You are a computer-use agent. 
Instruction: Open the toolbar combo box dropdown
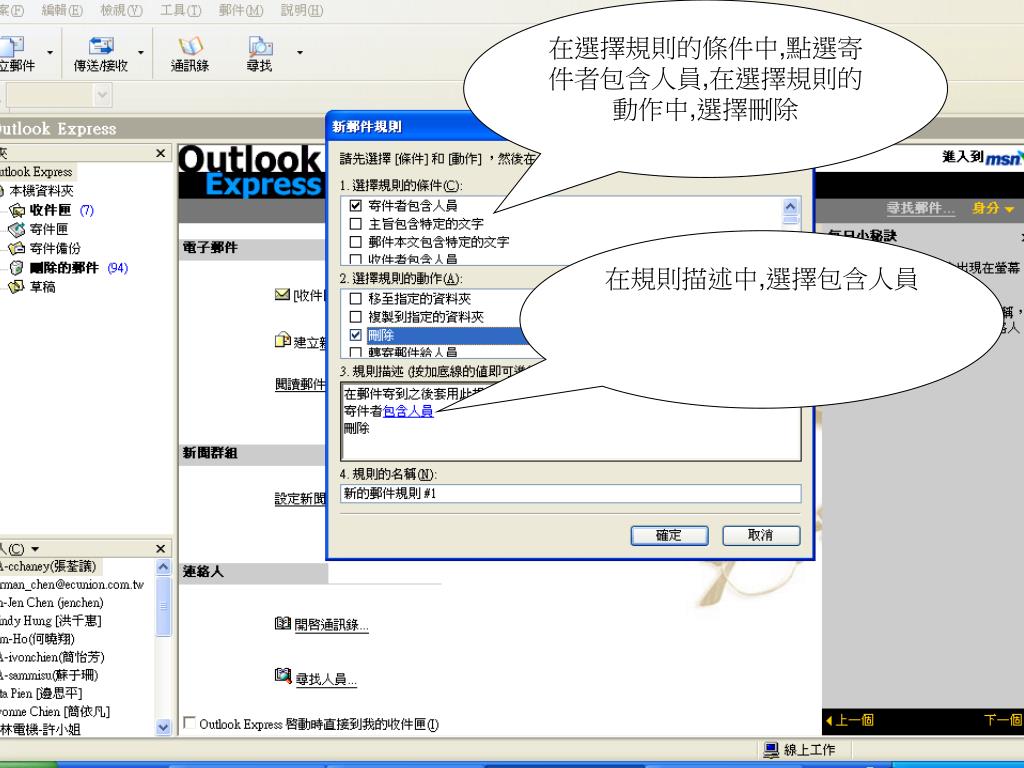[102, 96]
